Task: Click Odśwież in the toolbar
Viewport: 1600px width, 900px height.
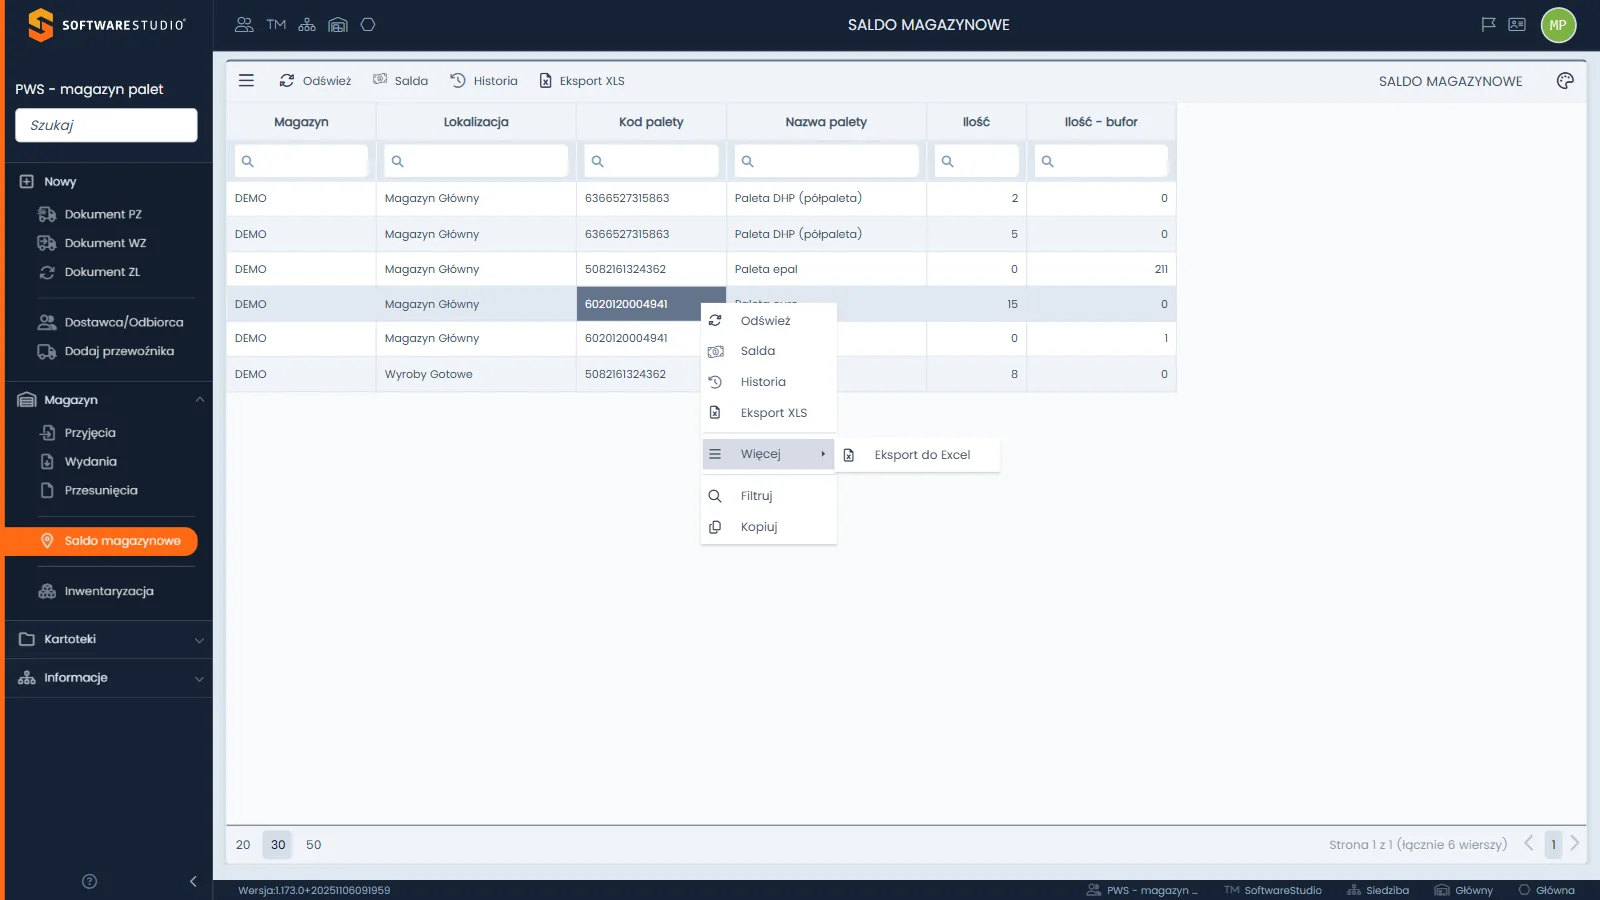Action: point(315,81)
